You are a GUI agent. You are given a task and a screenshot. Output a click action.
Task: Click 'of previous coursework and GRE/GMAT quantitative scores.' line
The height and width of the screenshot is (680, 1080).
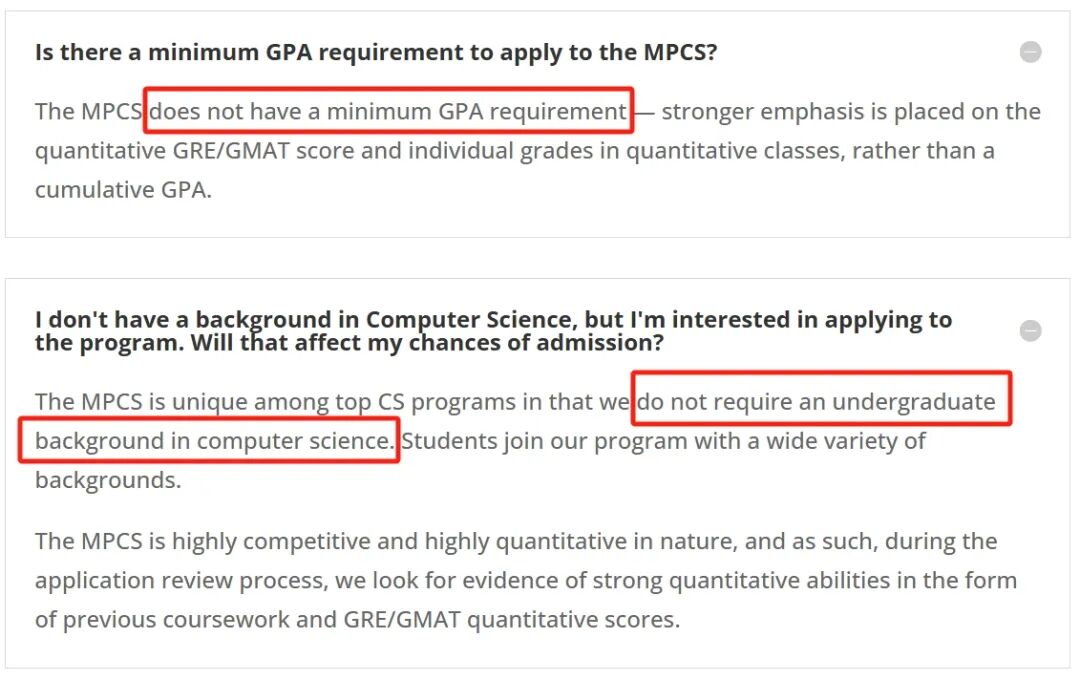click(357, 620)
